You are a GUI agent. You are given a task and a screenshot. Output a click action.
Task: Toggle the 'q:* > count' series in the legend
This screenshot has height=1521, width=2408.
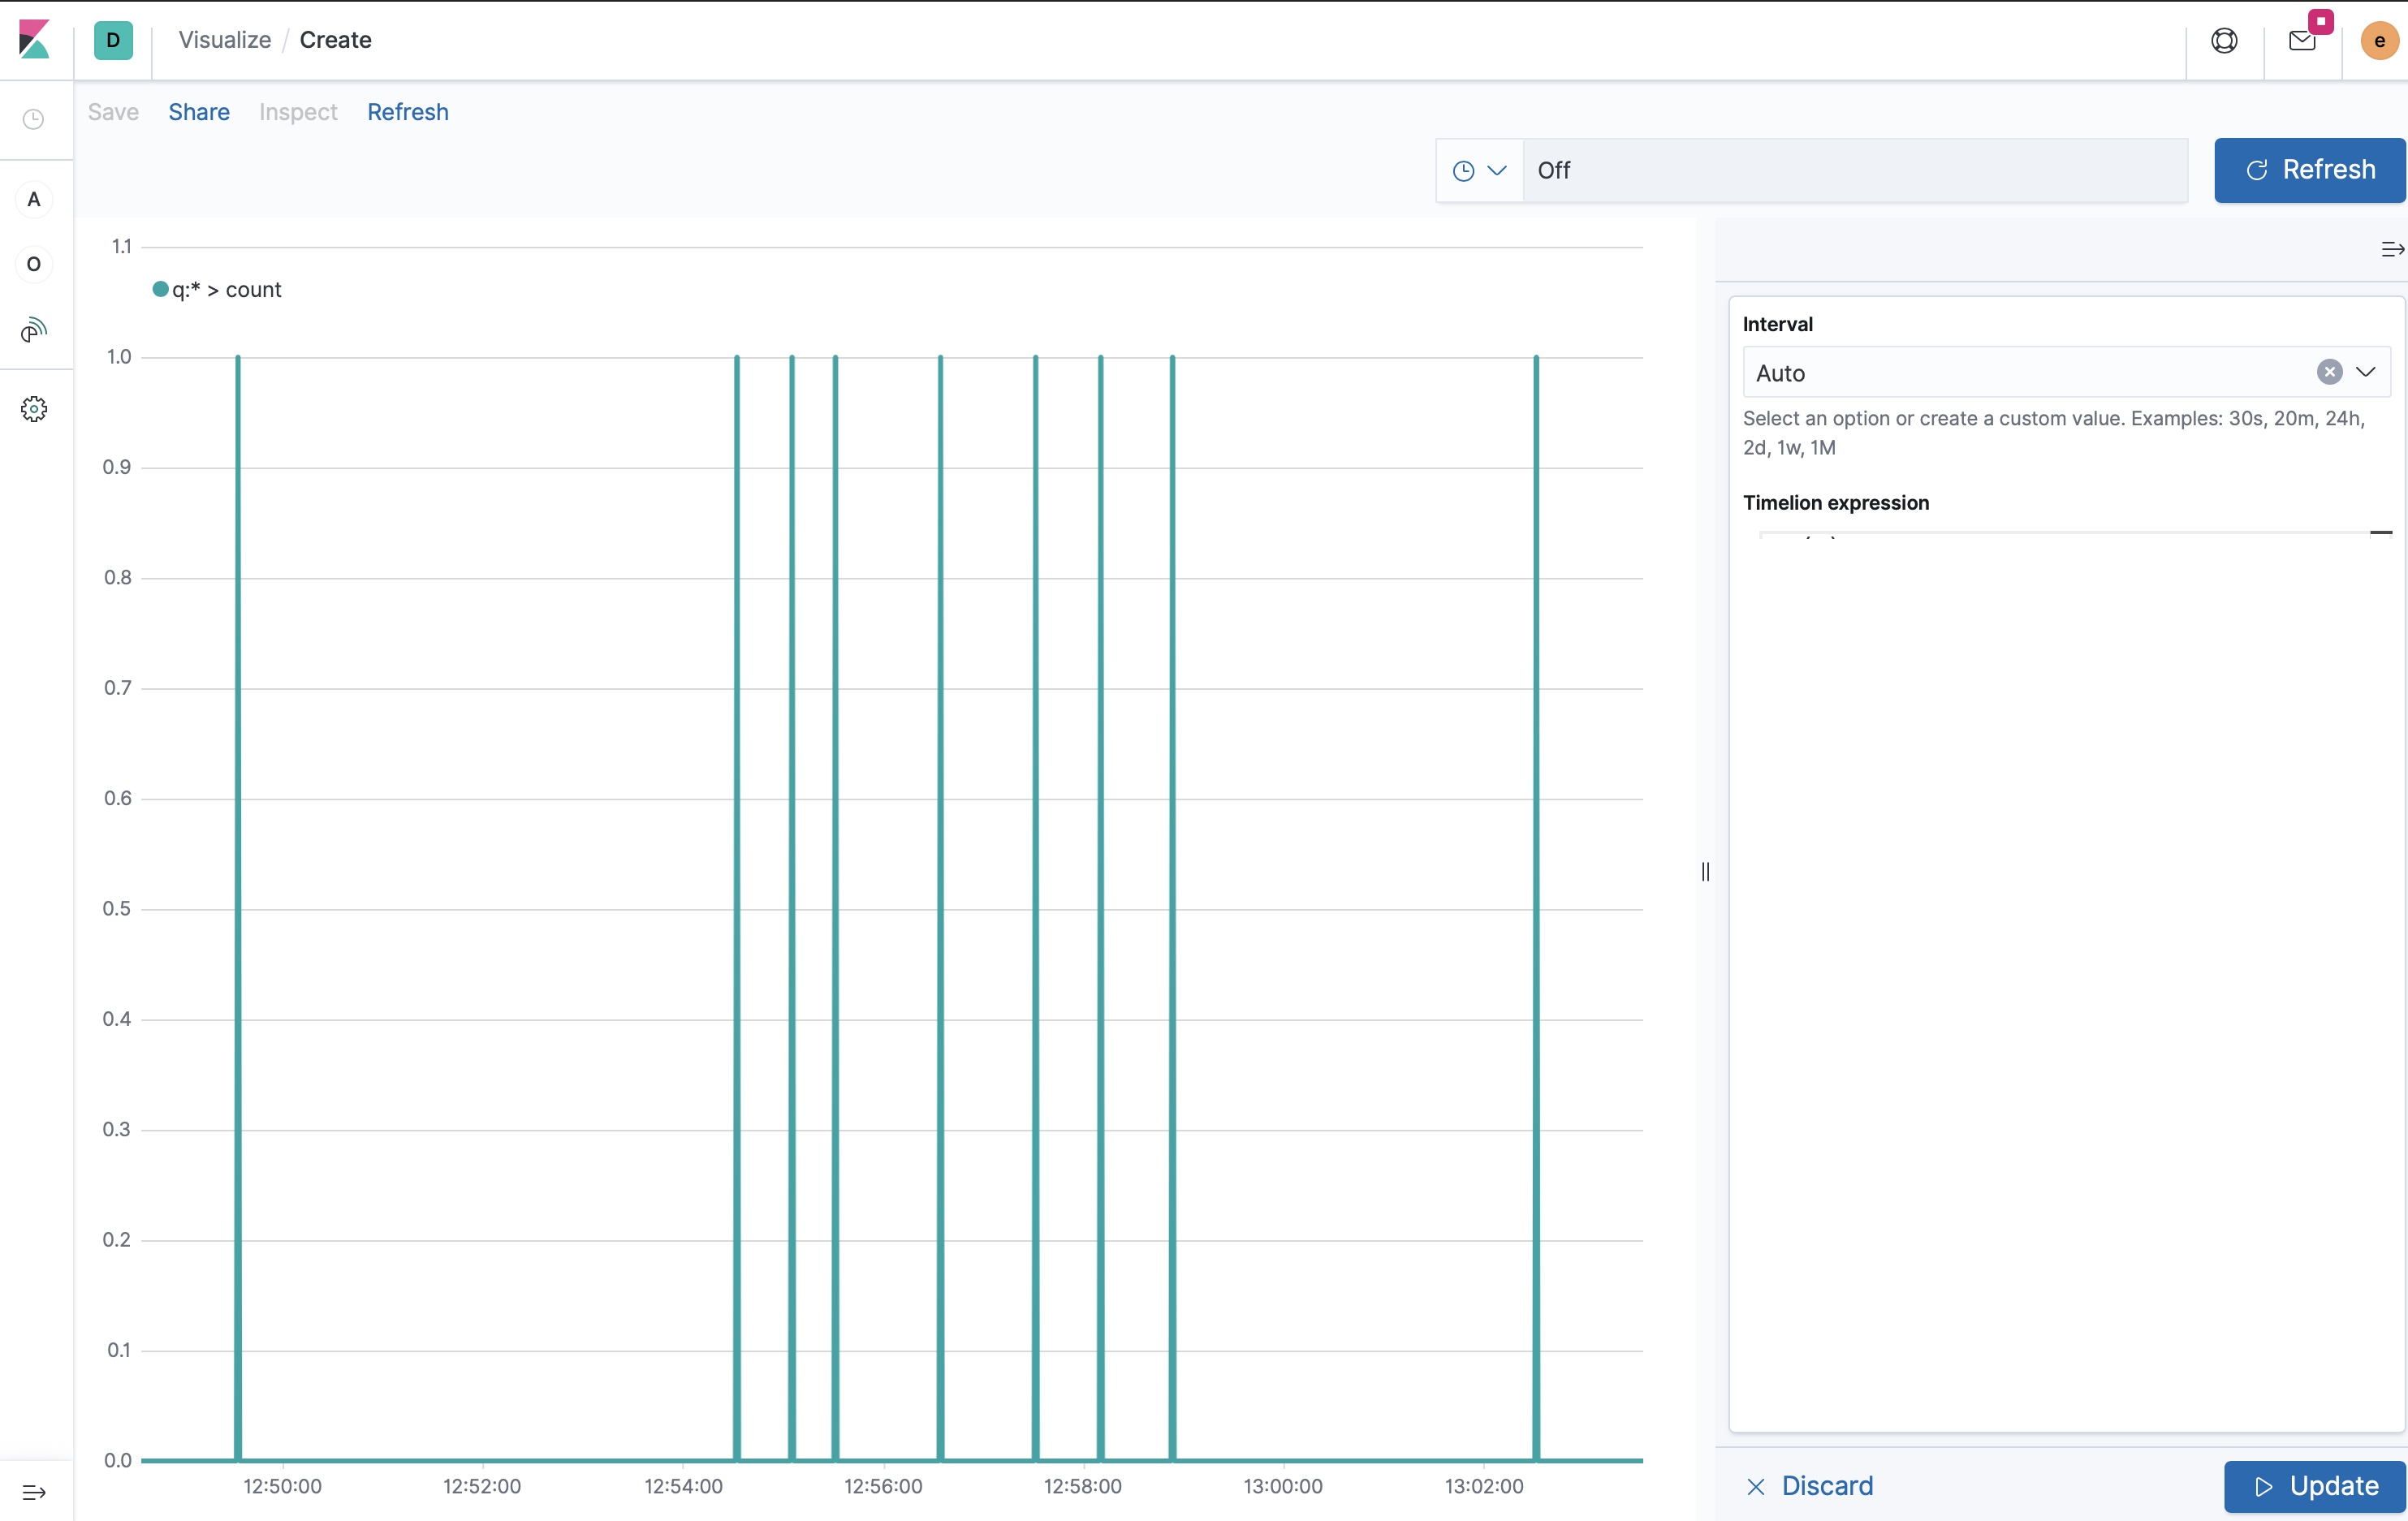point(216,290)
